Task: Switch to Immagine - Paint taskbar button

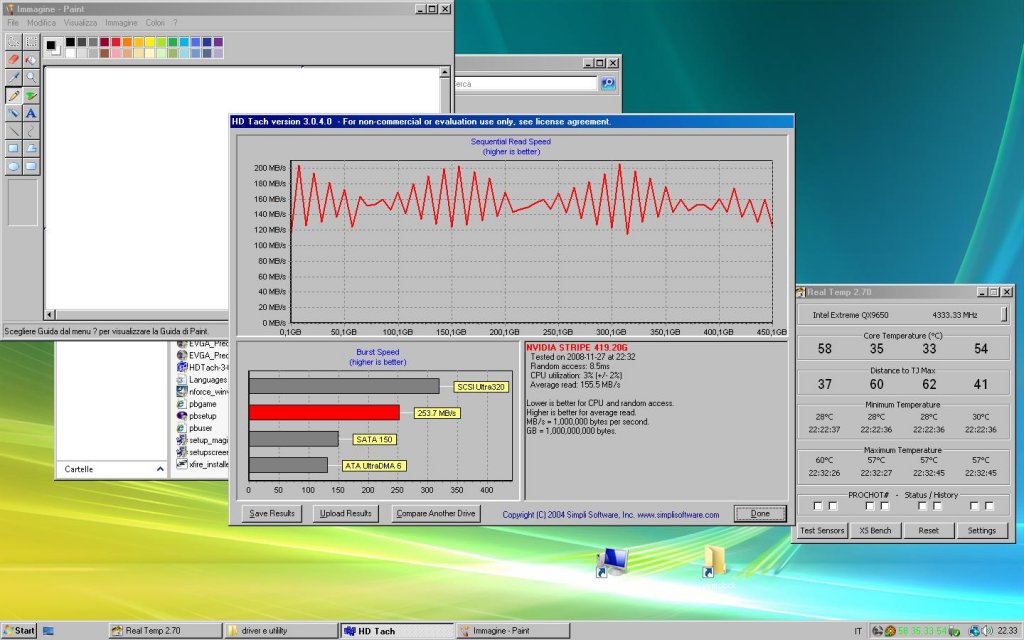Action: point(513,631)
